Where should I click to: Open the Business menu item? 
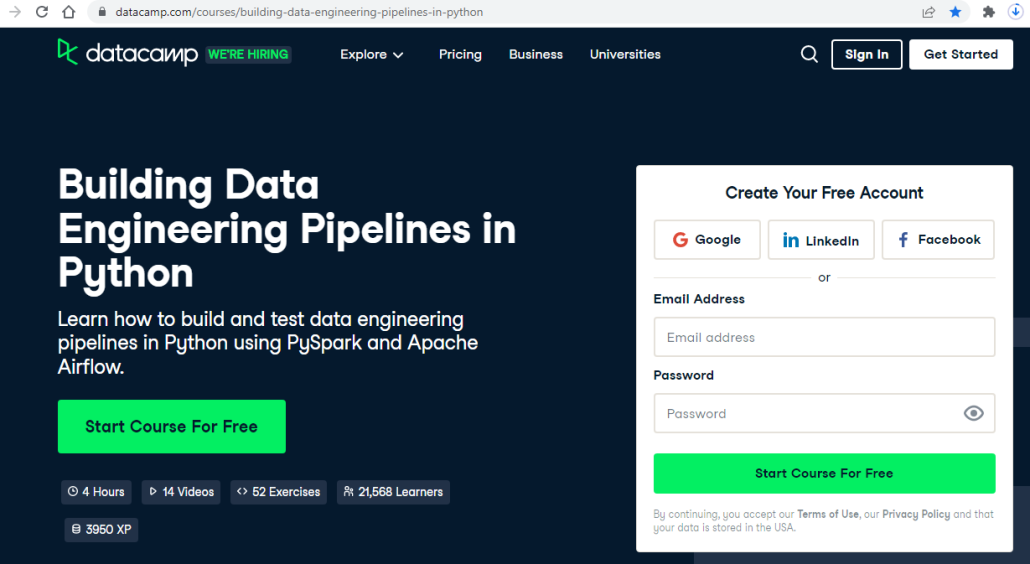[535, 54]
